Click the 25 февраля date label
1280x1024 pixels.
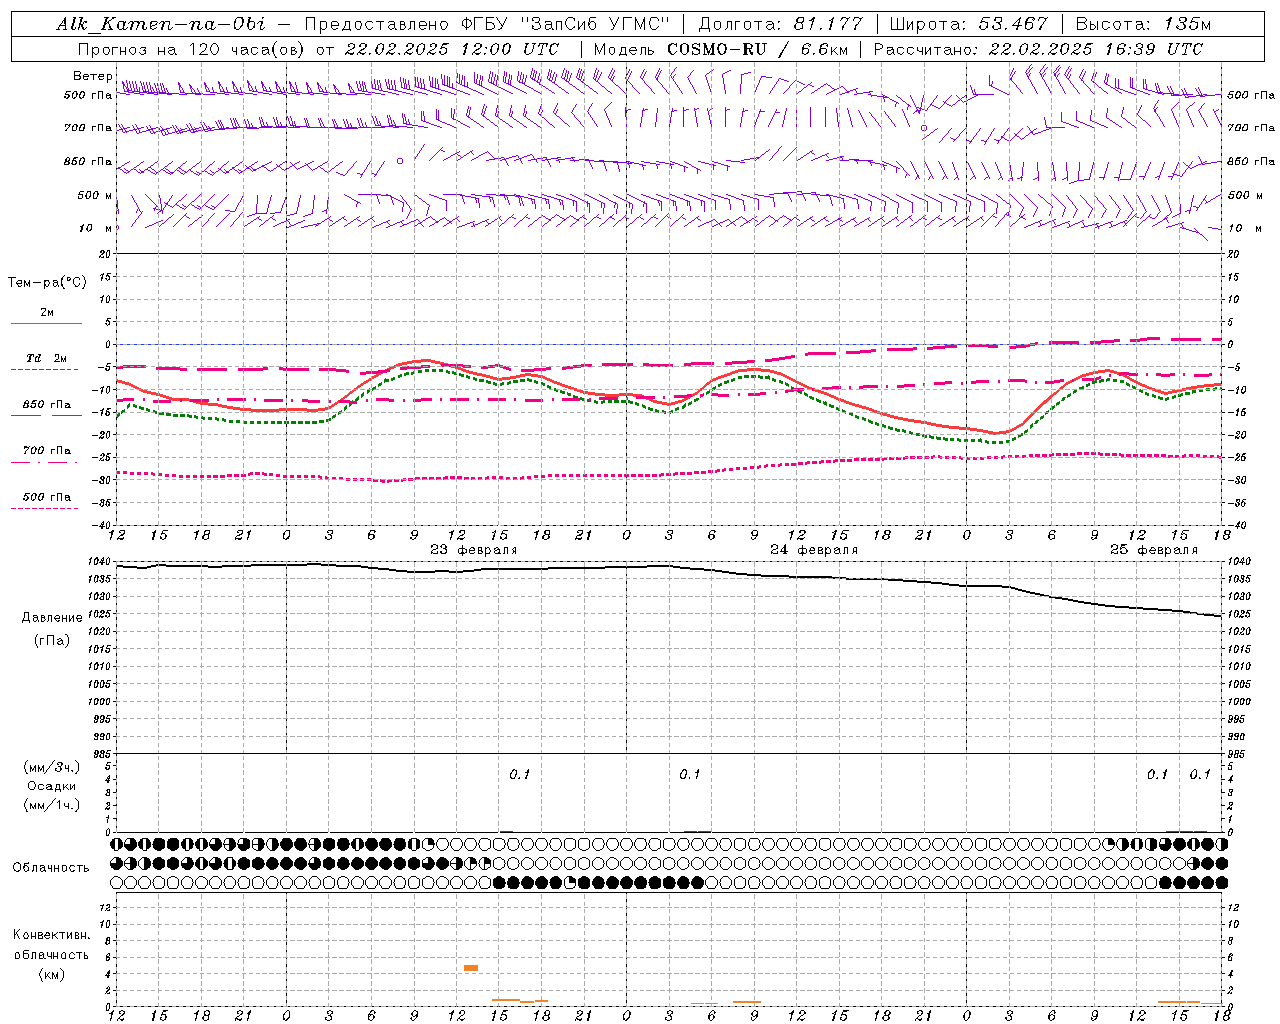pyautogui.click(x=1154, y=550)
